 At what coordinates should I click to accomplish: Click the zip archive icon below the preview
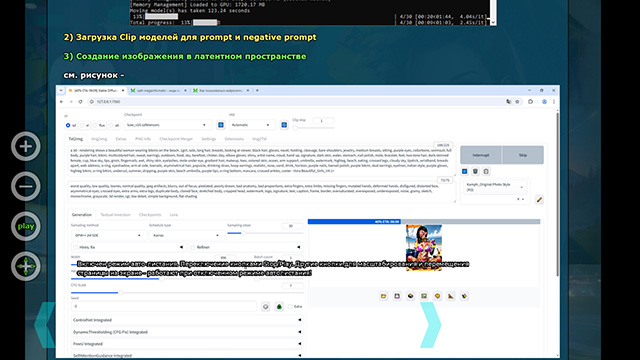click(410, 296)
